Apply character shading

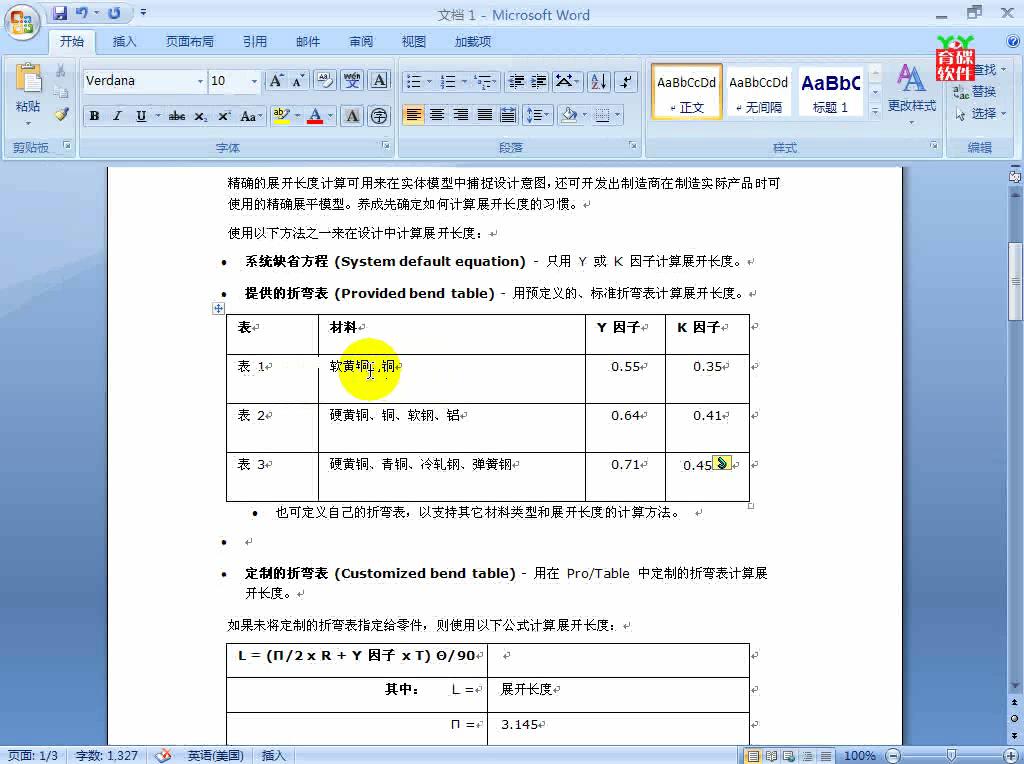(x=352, y=116)
